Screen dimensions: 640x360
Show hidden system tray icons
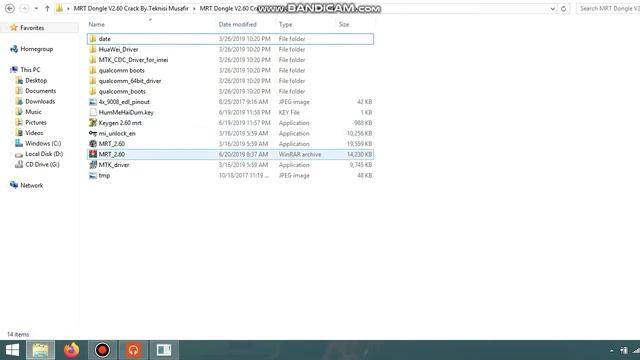[x=611, y=351]
